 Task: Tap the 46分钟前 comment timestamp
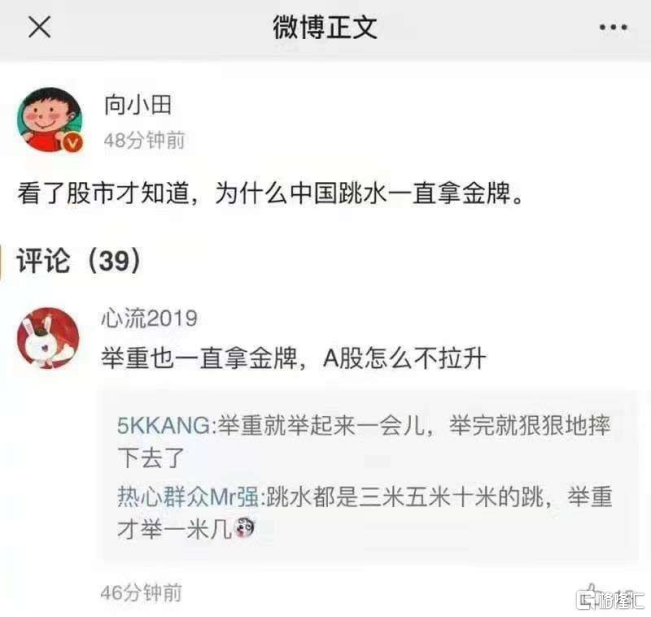click(x=141, y=593)
